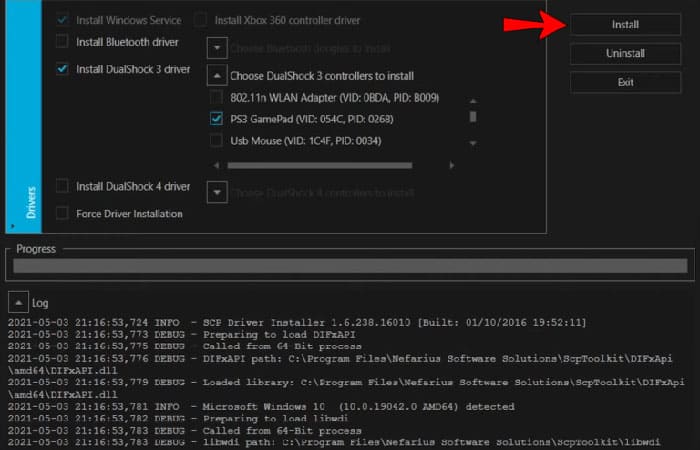Click the 'Choose DualShock 3 controllers to install' label
Screen dimensions: 700x450
pyautogui.click(x=322, y=76)
